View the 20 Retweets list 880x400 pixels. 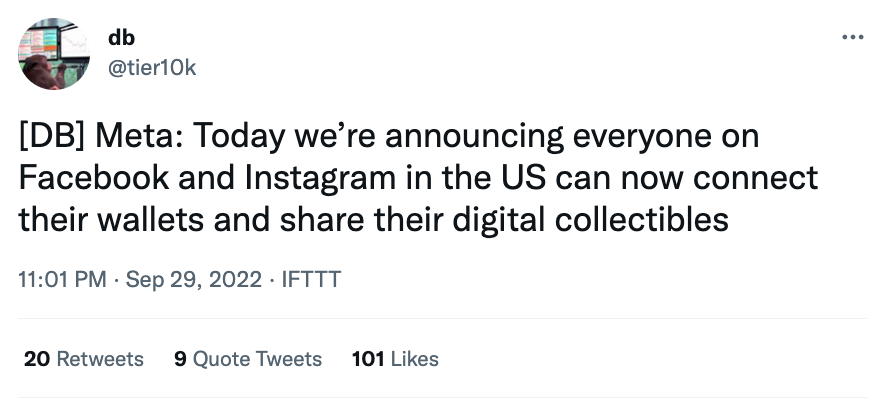point(84,358)
